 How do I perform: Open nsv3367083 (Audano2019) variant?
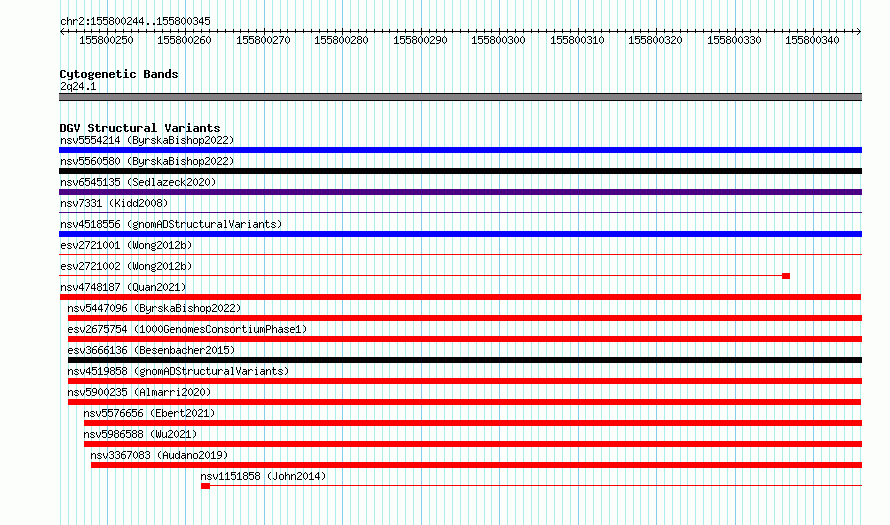pos(159,455)
